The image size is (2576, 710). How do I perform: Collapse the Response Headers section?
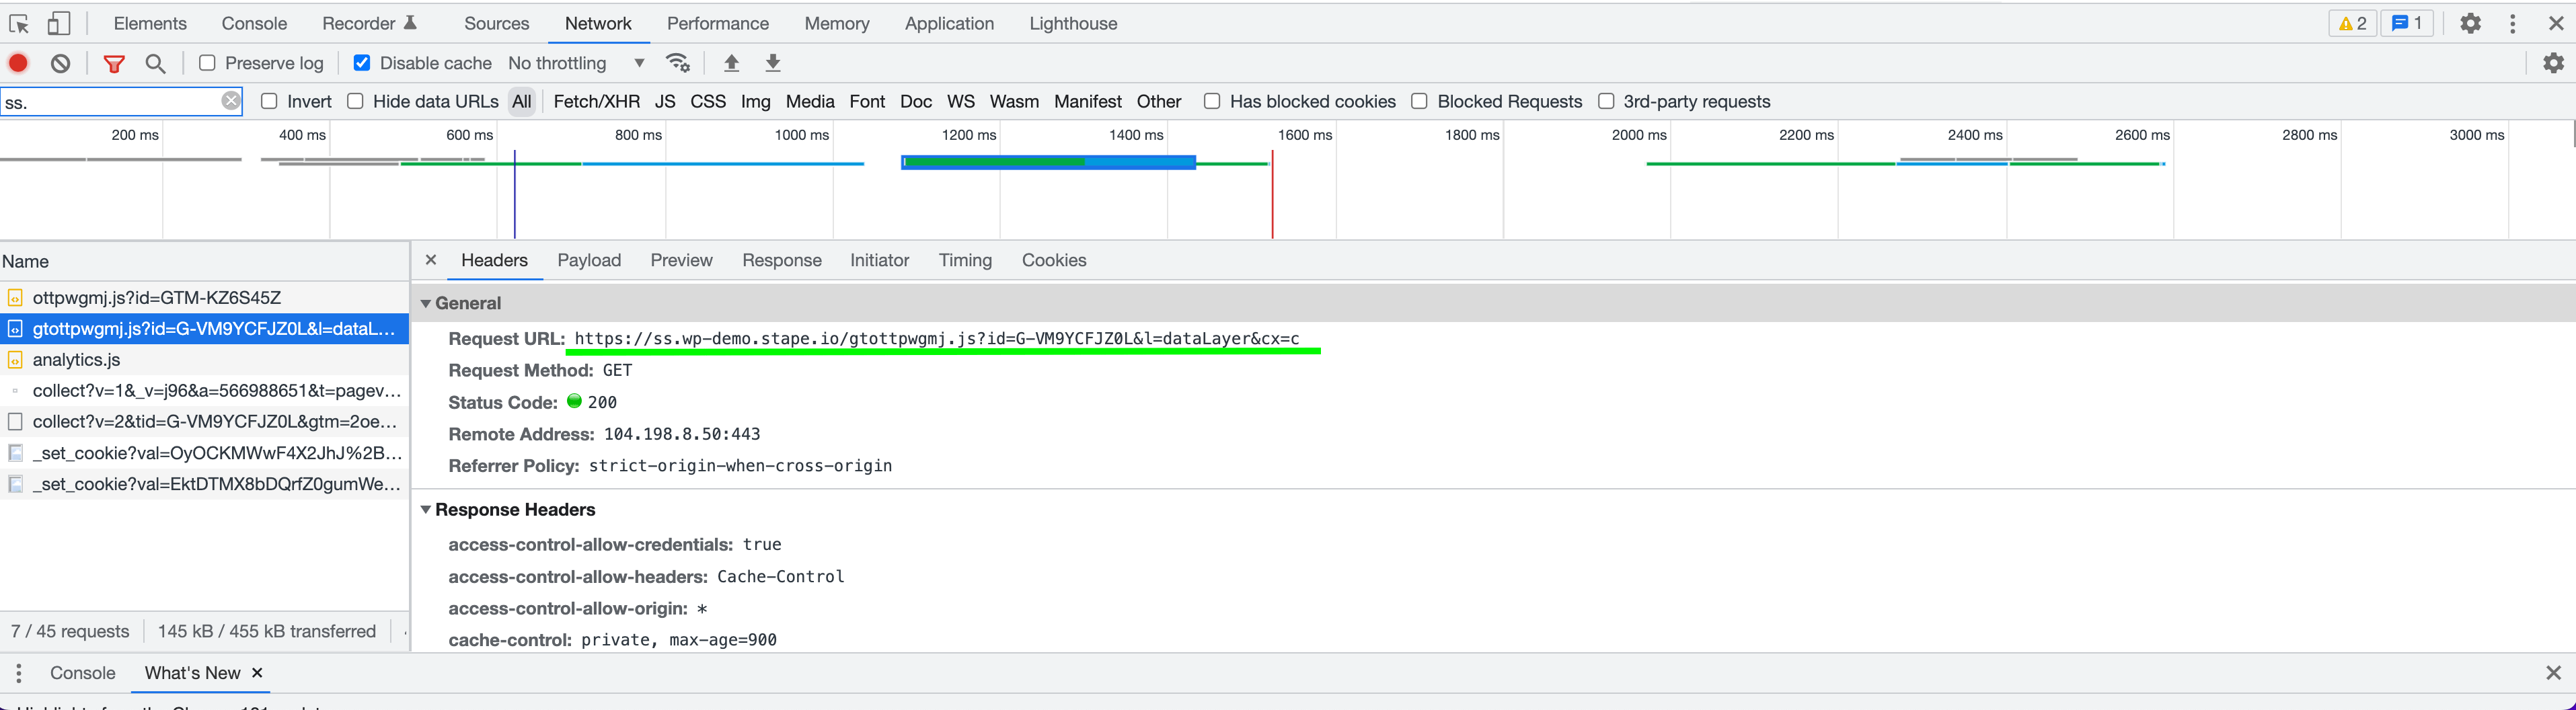click(x=426, y=510)
